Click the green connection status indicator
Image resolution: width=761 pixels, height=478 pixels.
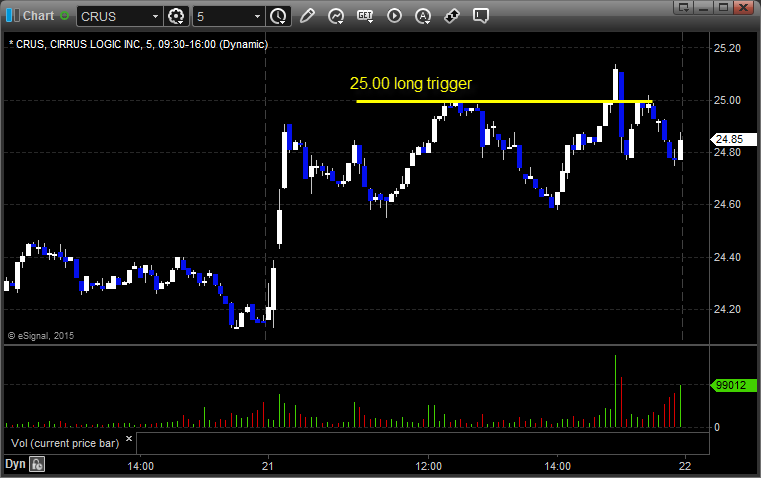[x=64, y=16]
